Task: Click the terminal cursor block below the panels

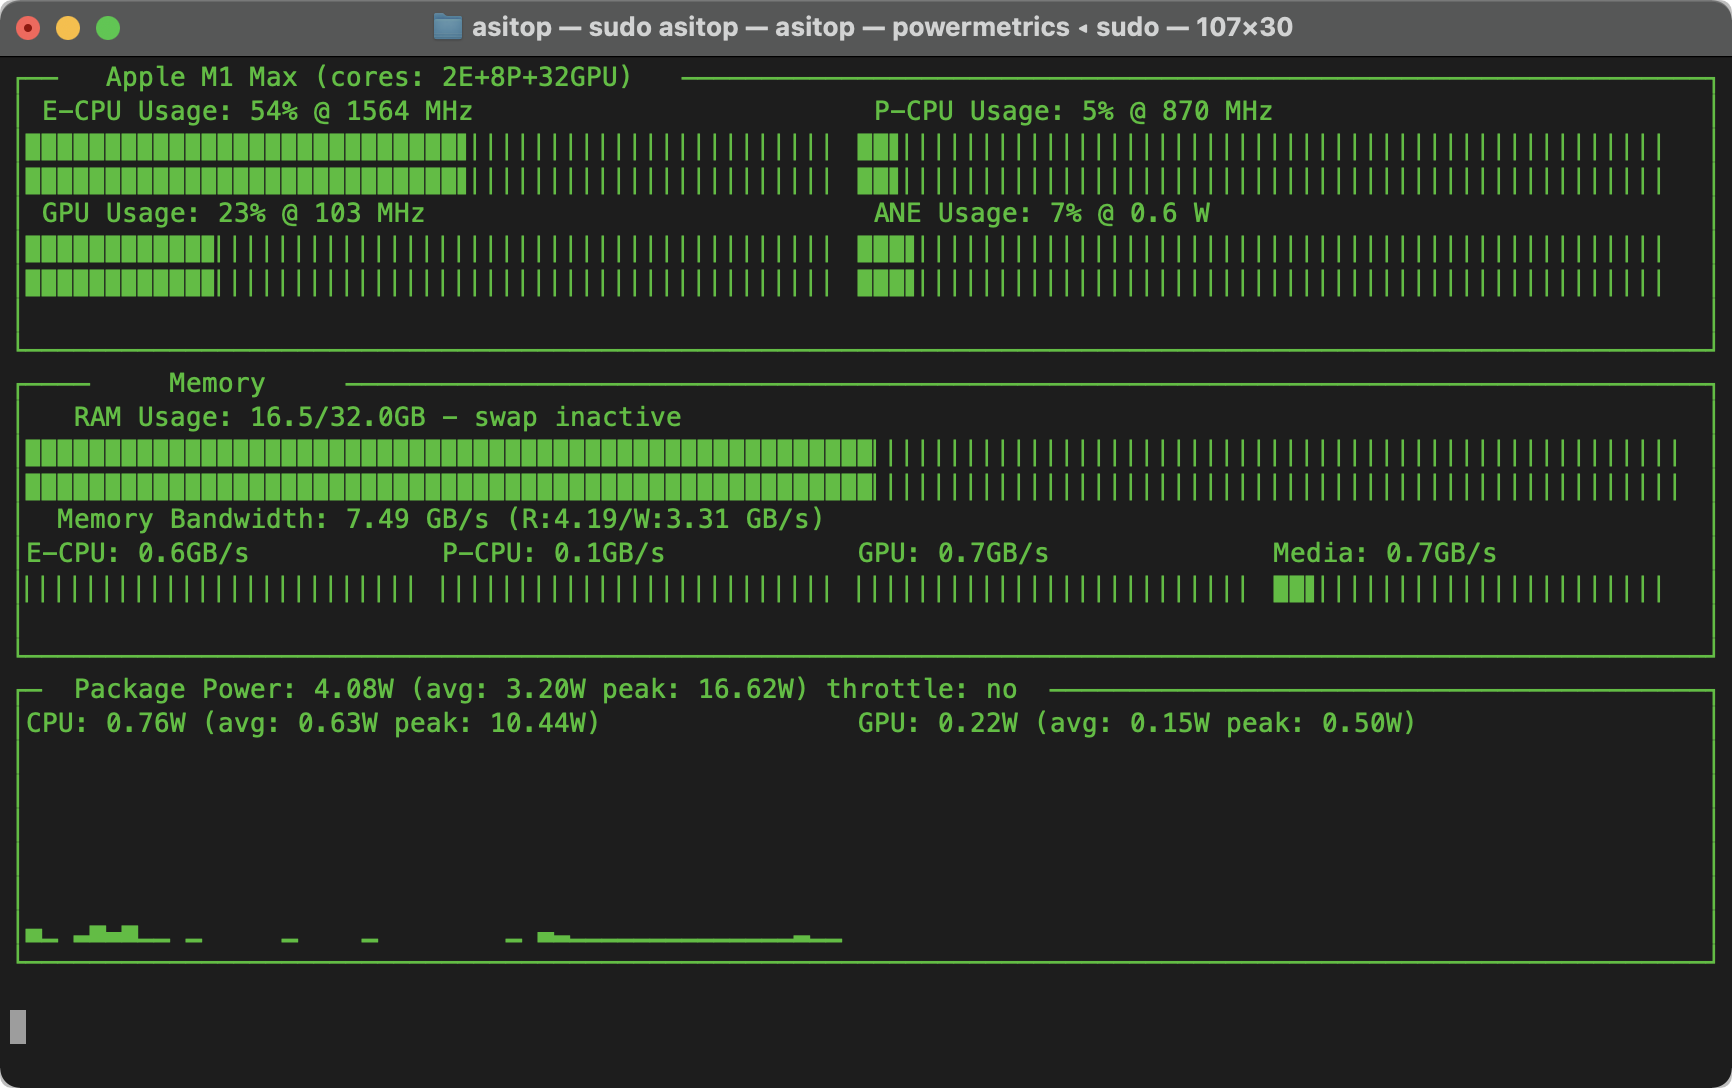Action: pos(18,1027)
